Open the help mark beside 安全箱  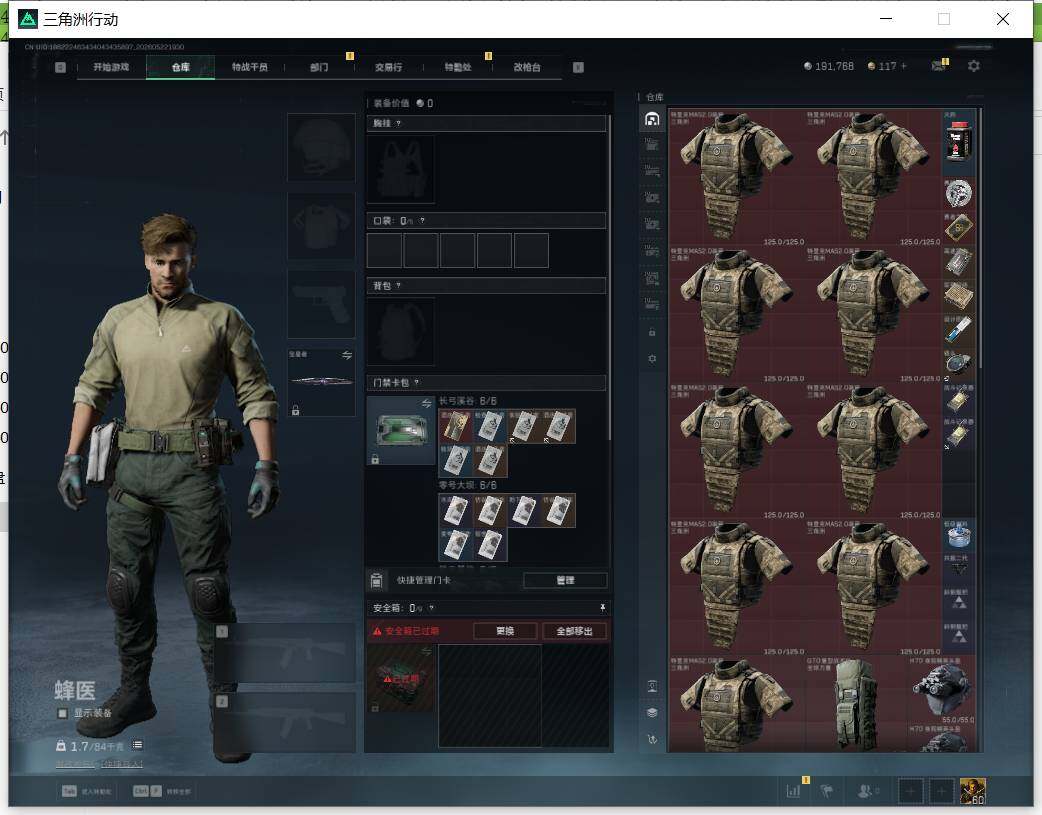(431, 608)
